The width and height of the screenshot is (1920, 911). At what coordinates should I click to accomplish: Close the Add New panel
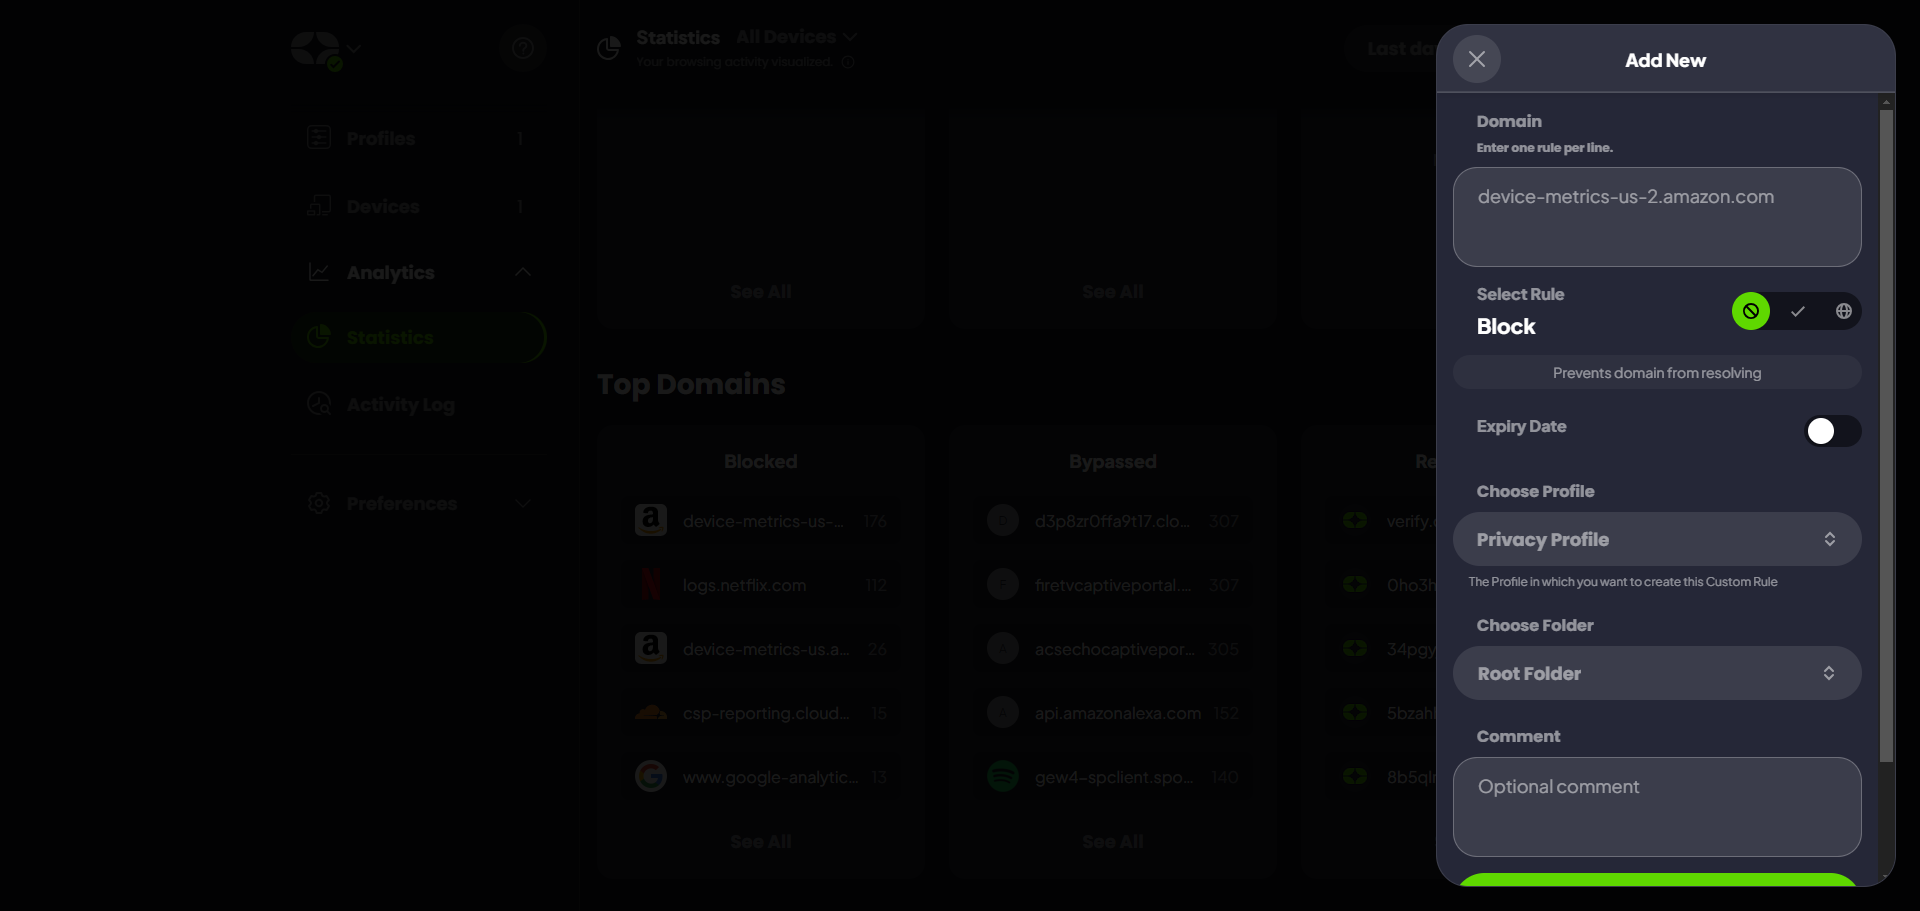click(1476, 59)
